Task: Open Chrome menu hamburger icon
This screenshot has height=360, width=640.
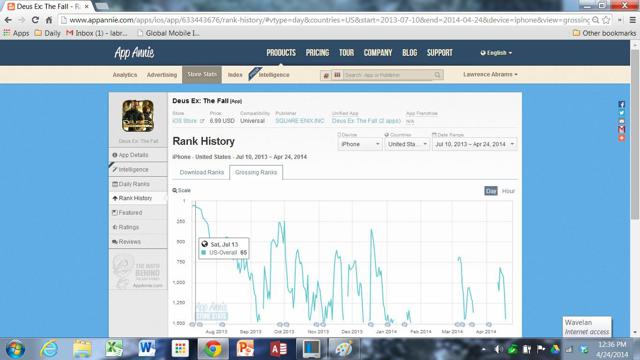Action: 632,20
